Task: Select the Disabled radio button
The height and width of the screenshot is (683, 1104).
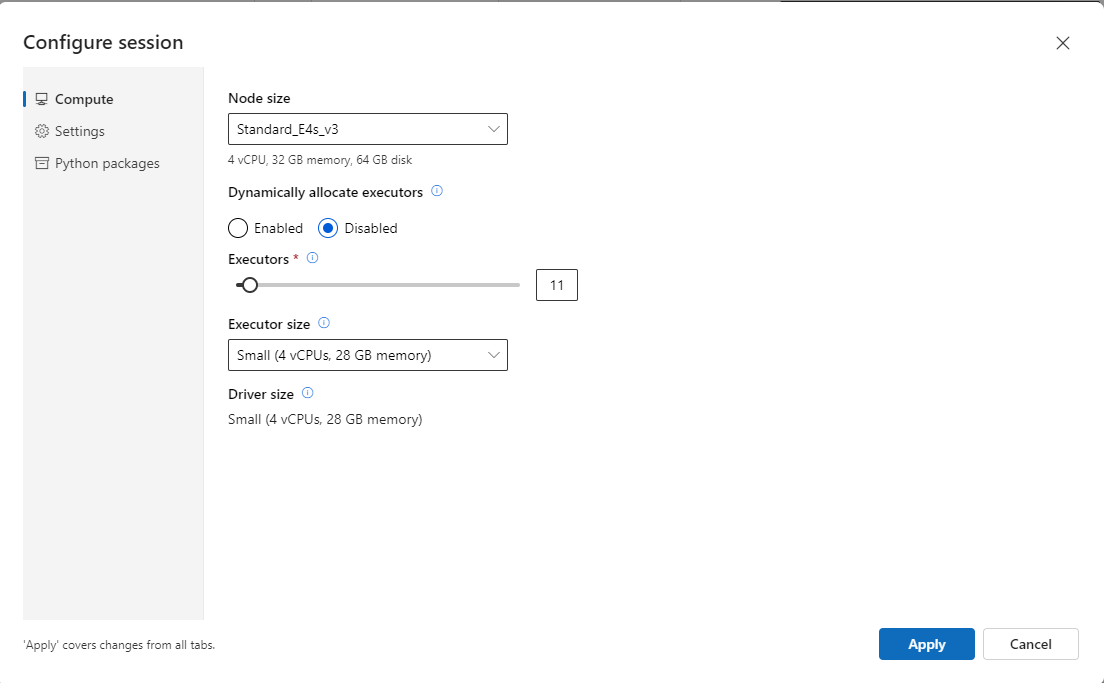Action: [329, 228]
